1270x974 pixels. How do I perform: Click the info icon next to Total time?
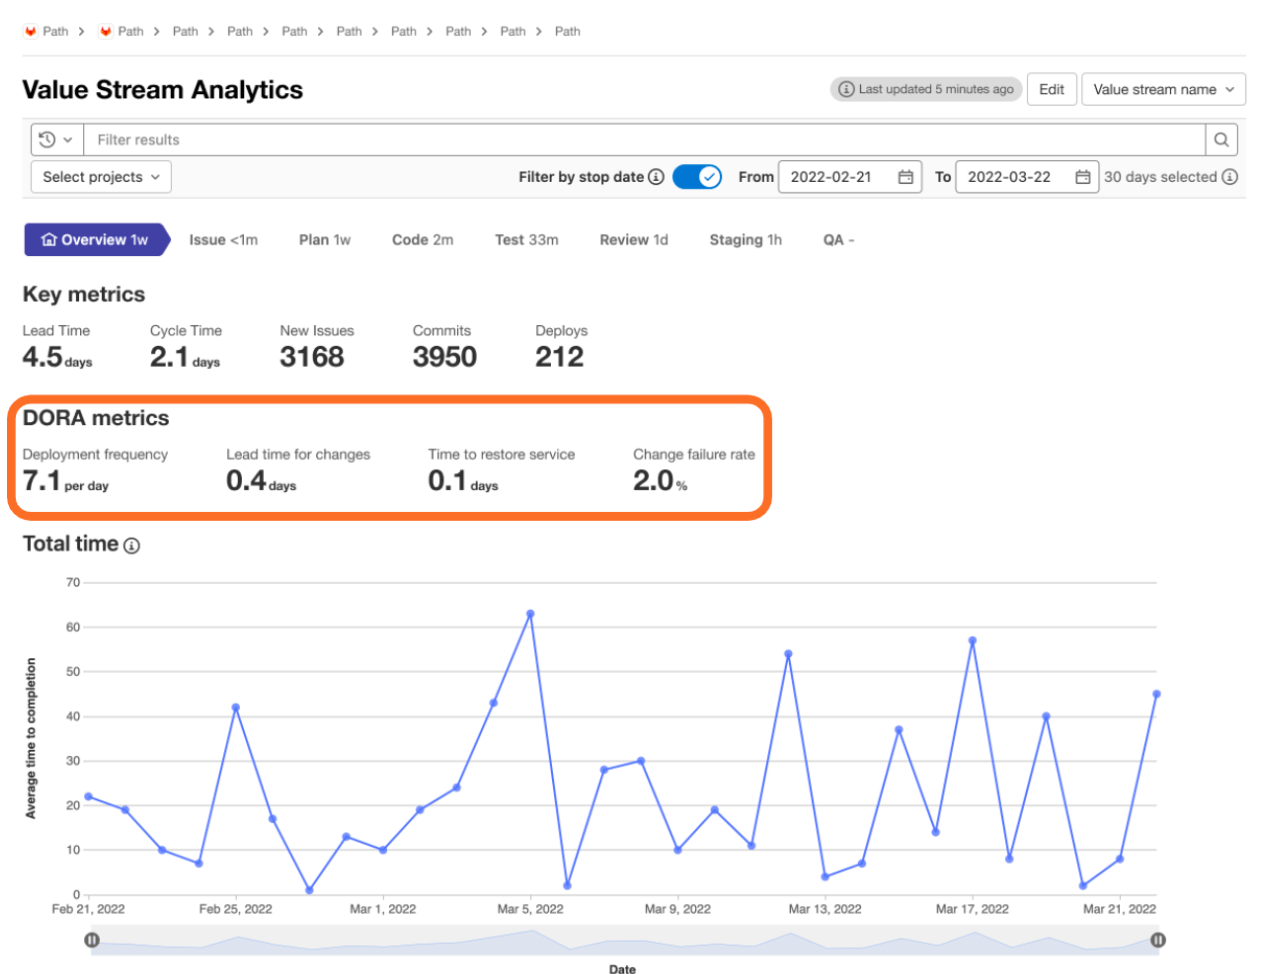click(132, 545)
